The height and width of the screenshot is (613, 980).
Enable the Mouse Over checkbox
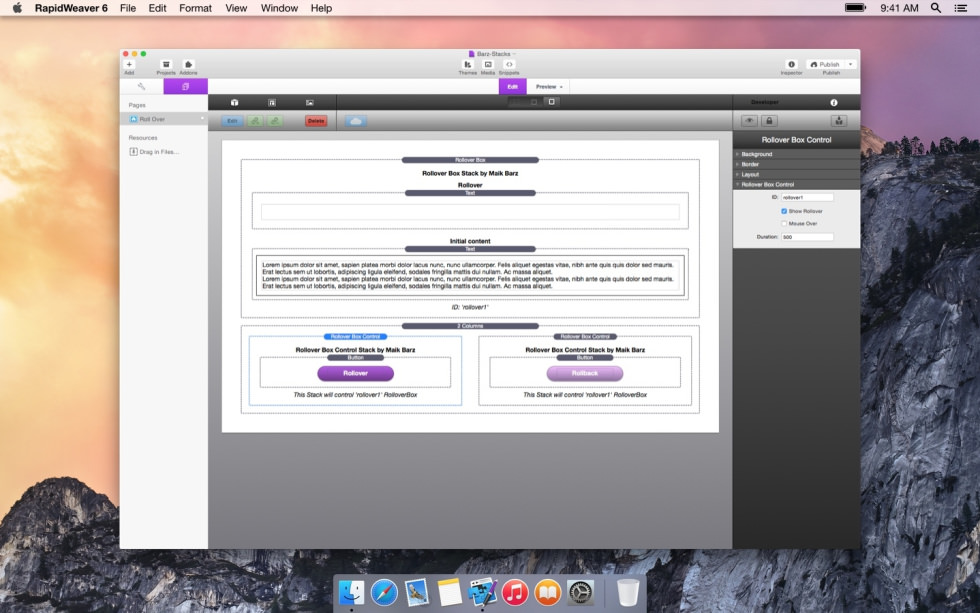point(784,224)
